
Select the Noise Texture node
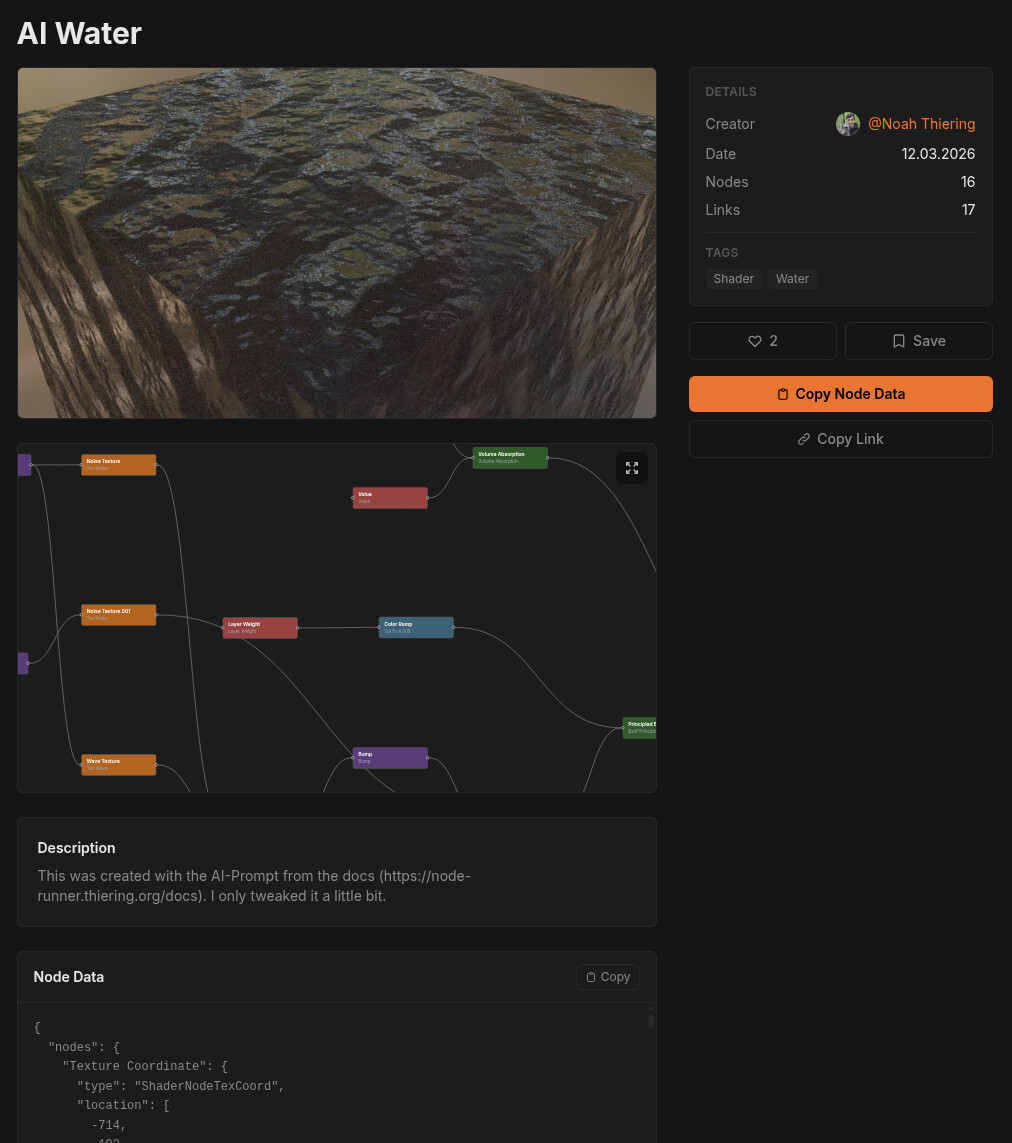point(119,465)
